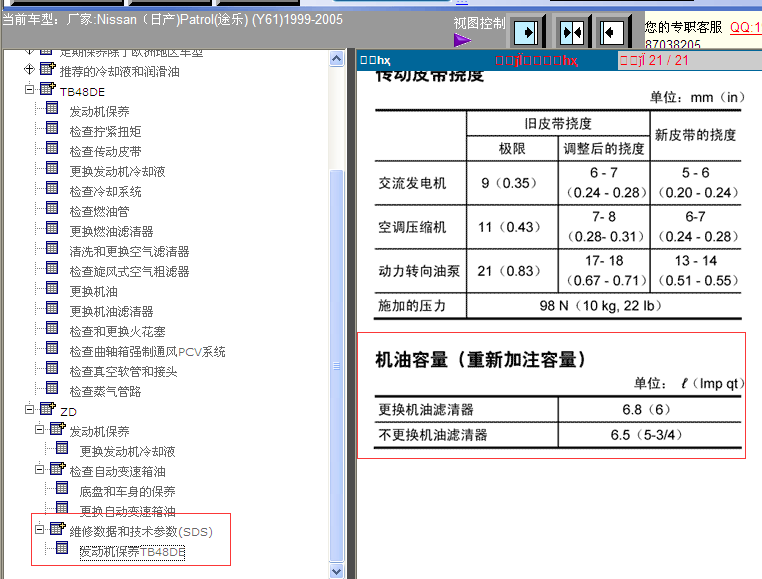This screenshot has height=579, width=762.
Task: Click the page icon beside 发动机保养TB48DE
Action: click(62, 547)
